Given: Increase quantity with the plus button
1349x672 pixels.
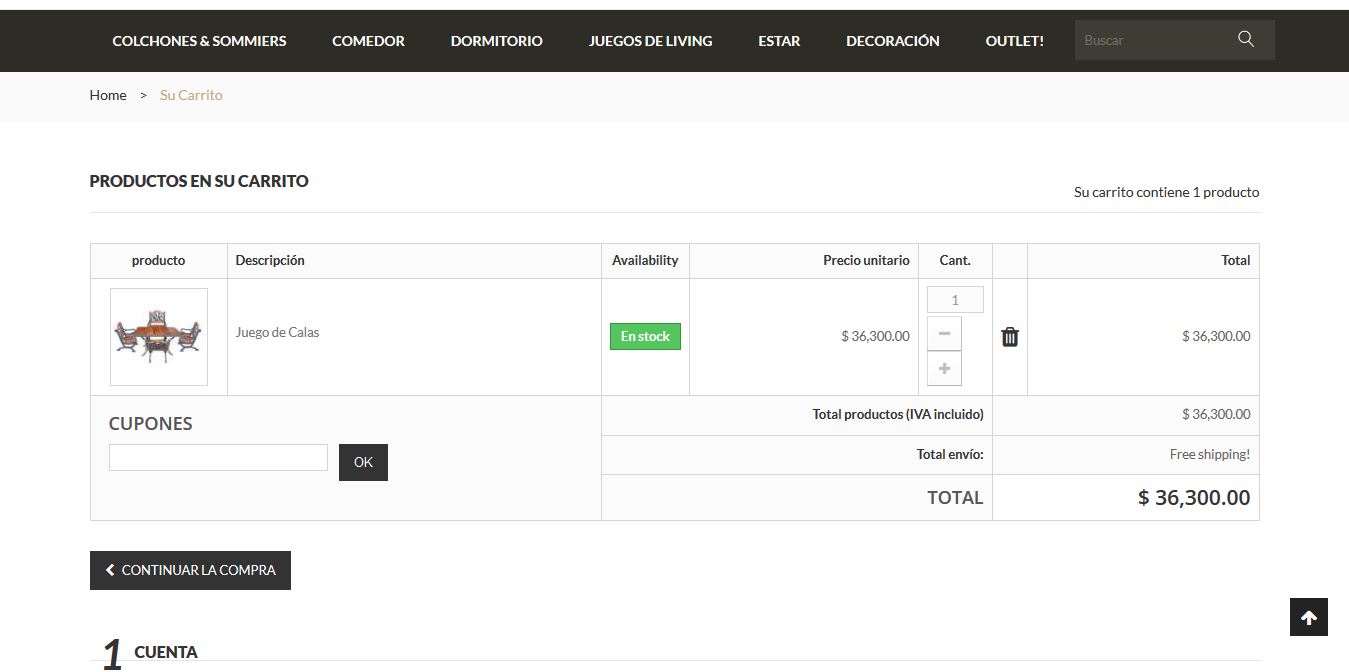Looking at the screenshot, I should tap(944, 368).
